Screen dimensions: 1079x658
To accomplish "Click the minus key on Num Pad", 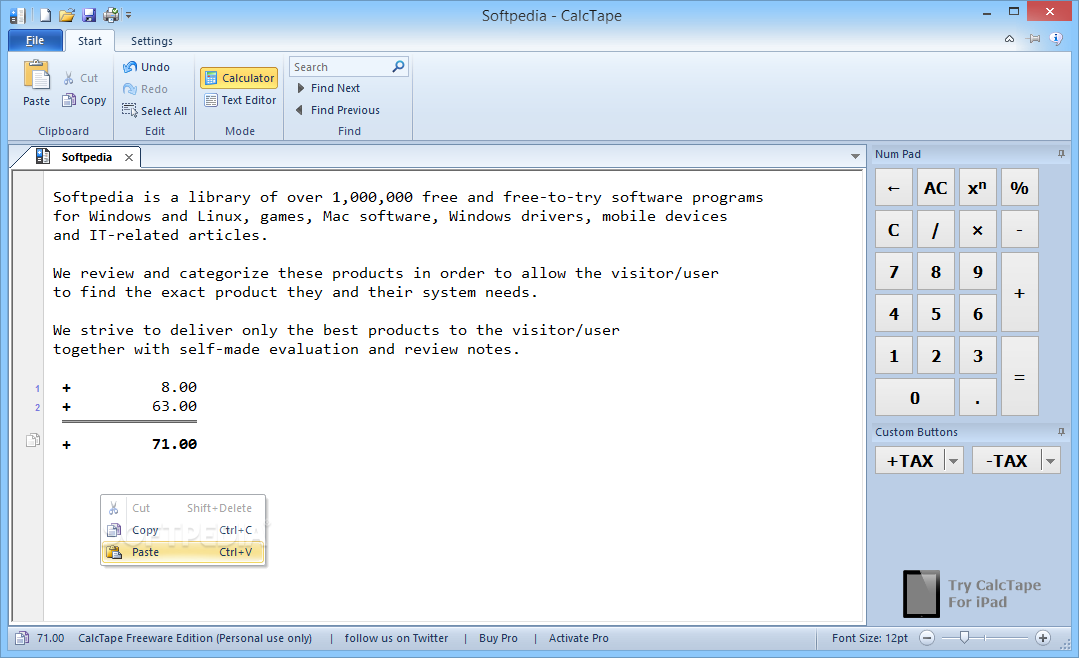I will point(1020,229).
